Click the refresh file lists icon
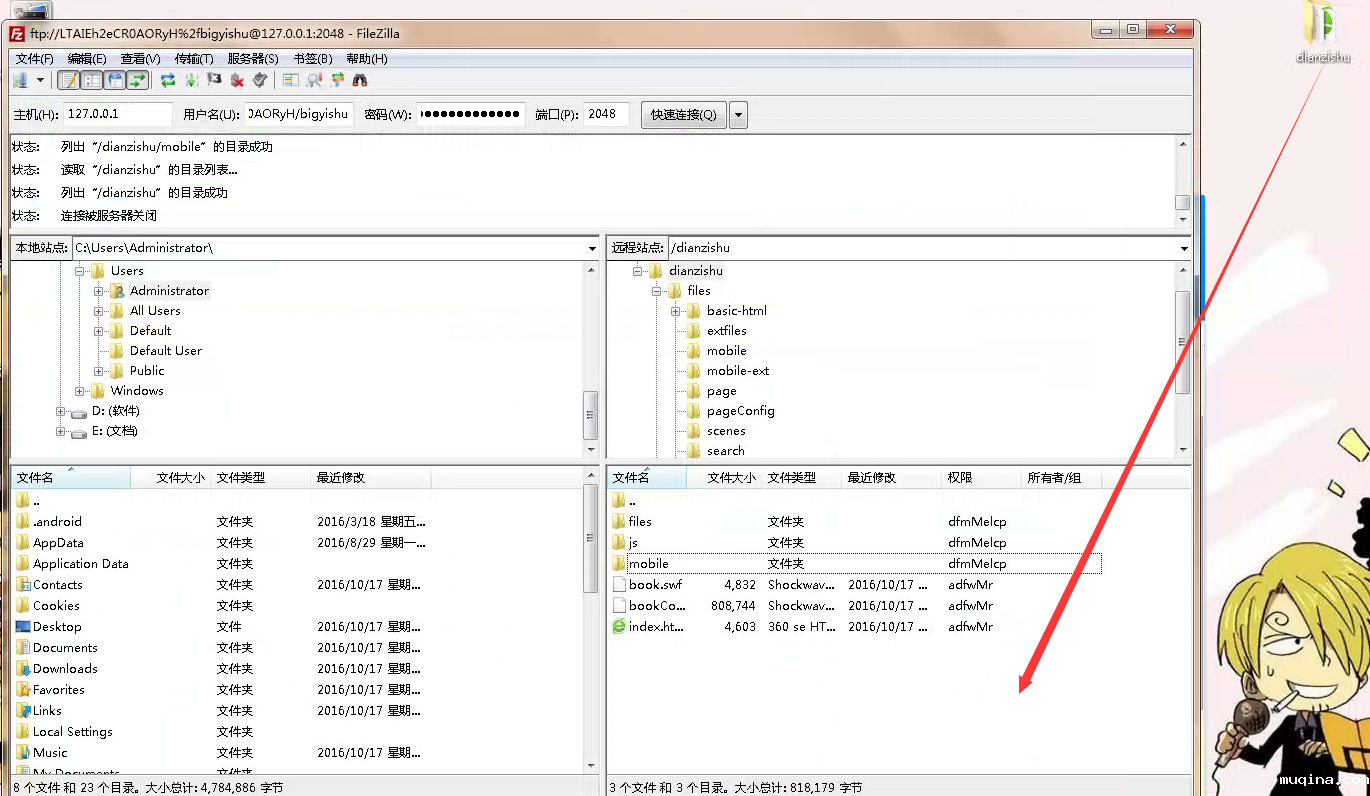The width and height of the screenshot is (1370, 796). coord(168,81)
